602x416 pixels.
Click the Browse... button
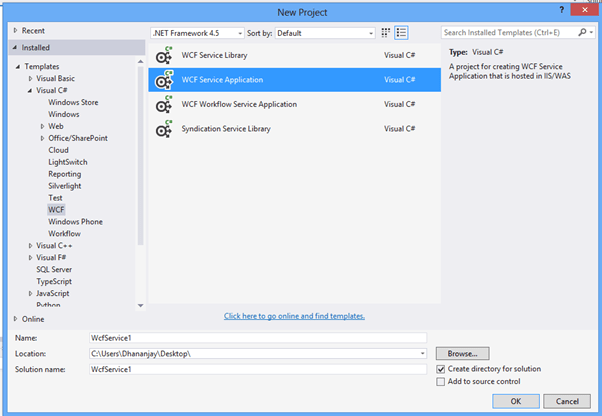coord(462,354)
